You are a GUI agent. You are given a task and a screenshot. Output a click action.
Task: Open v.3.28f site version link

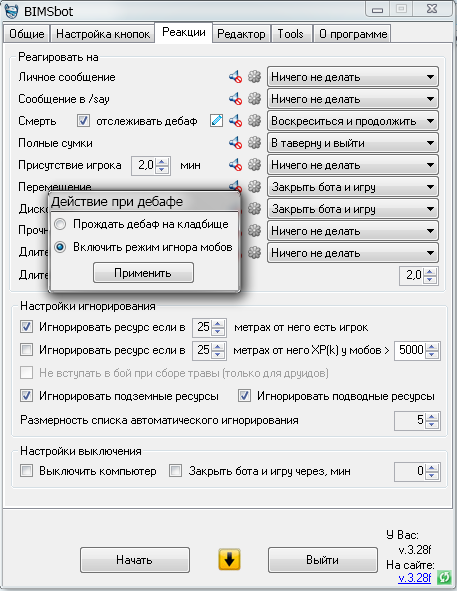414,577
